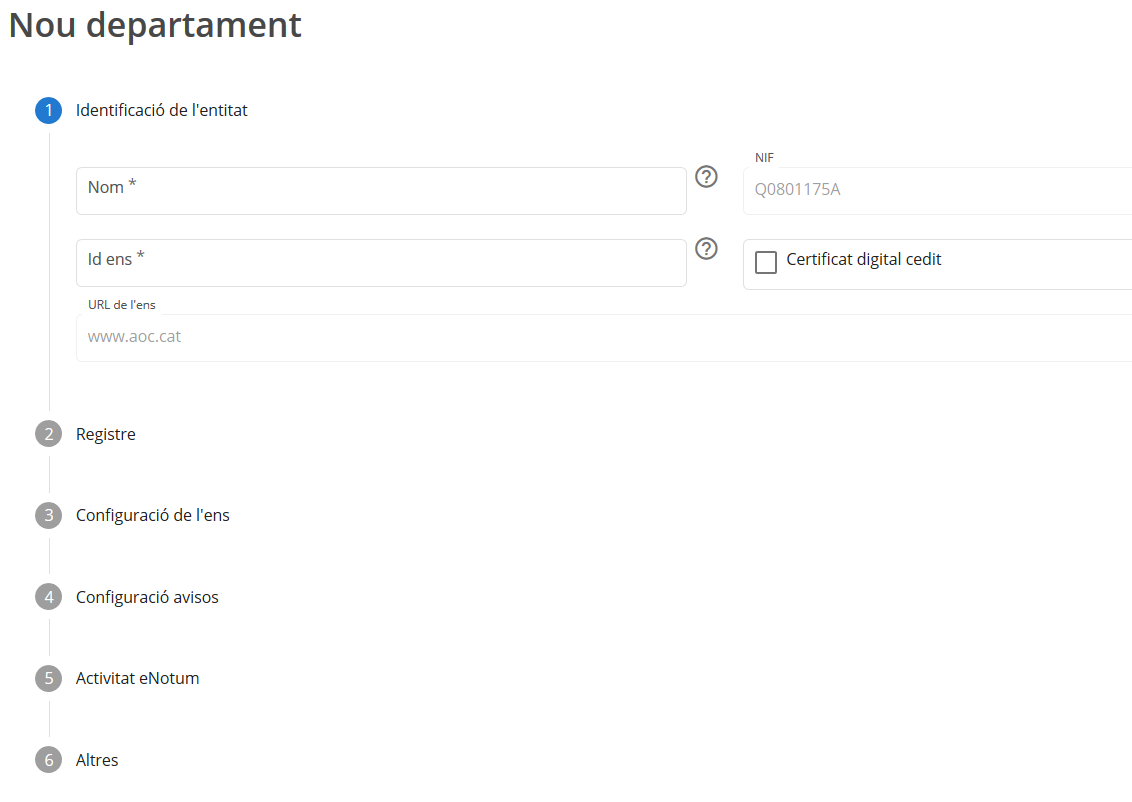Viewport: 1132px width, 802px height.
Task: Open the Registre step
Action: (x=105, y=435)
